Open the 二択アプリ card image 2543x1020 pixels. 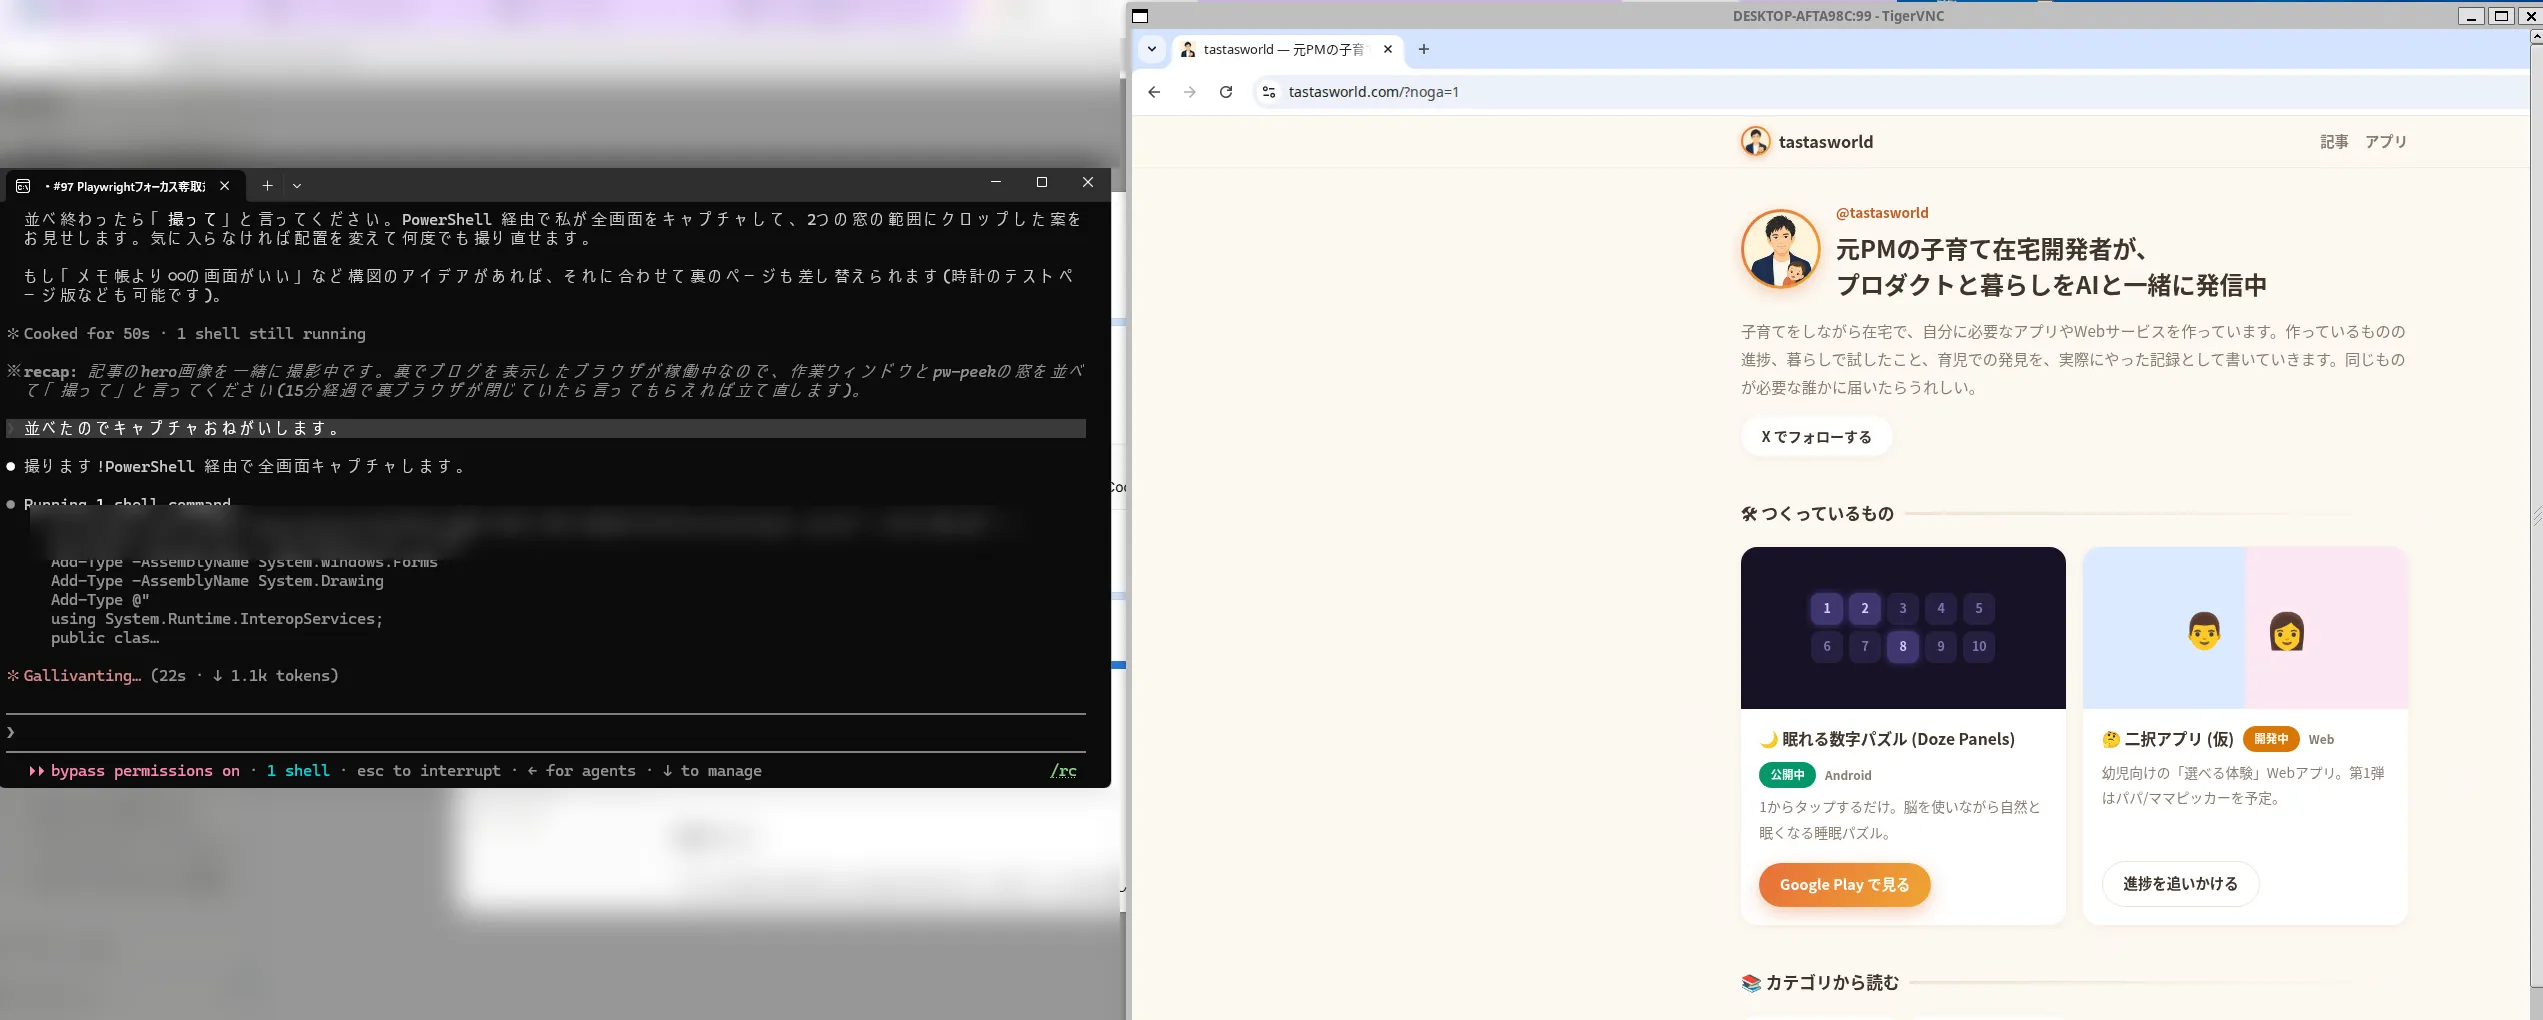2245,628
